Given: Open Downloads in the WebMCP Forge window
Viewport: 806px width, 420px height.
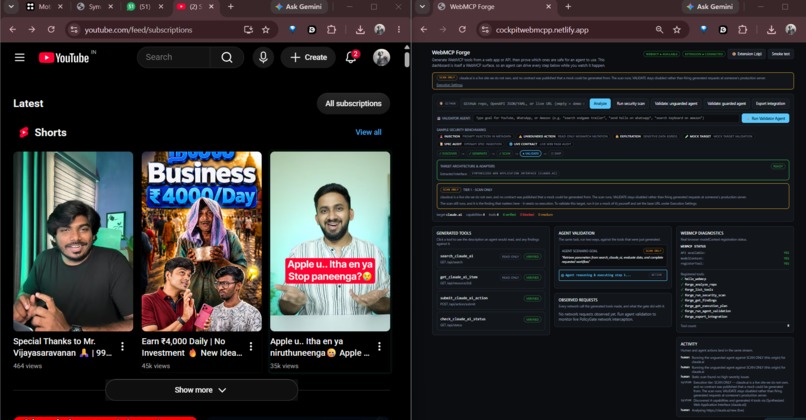Looking at the screenshot, I should (x=772, y=30).
